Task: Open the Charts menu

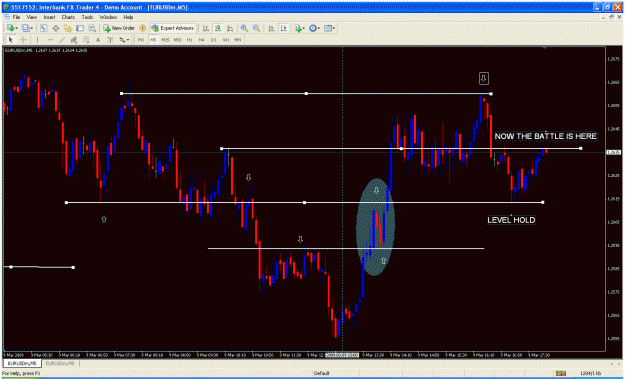Action: [68, 17]
